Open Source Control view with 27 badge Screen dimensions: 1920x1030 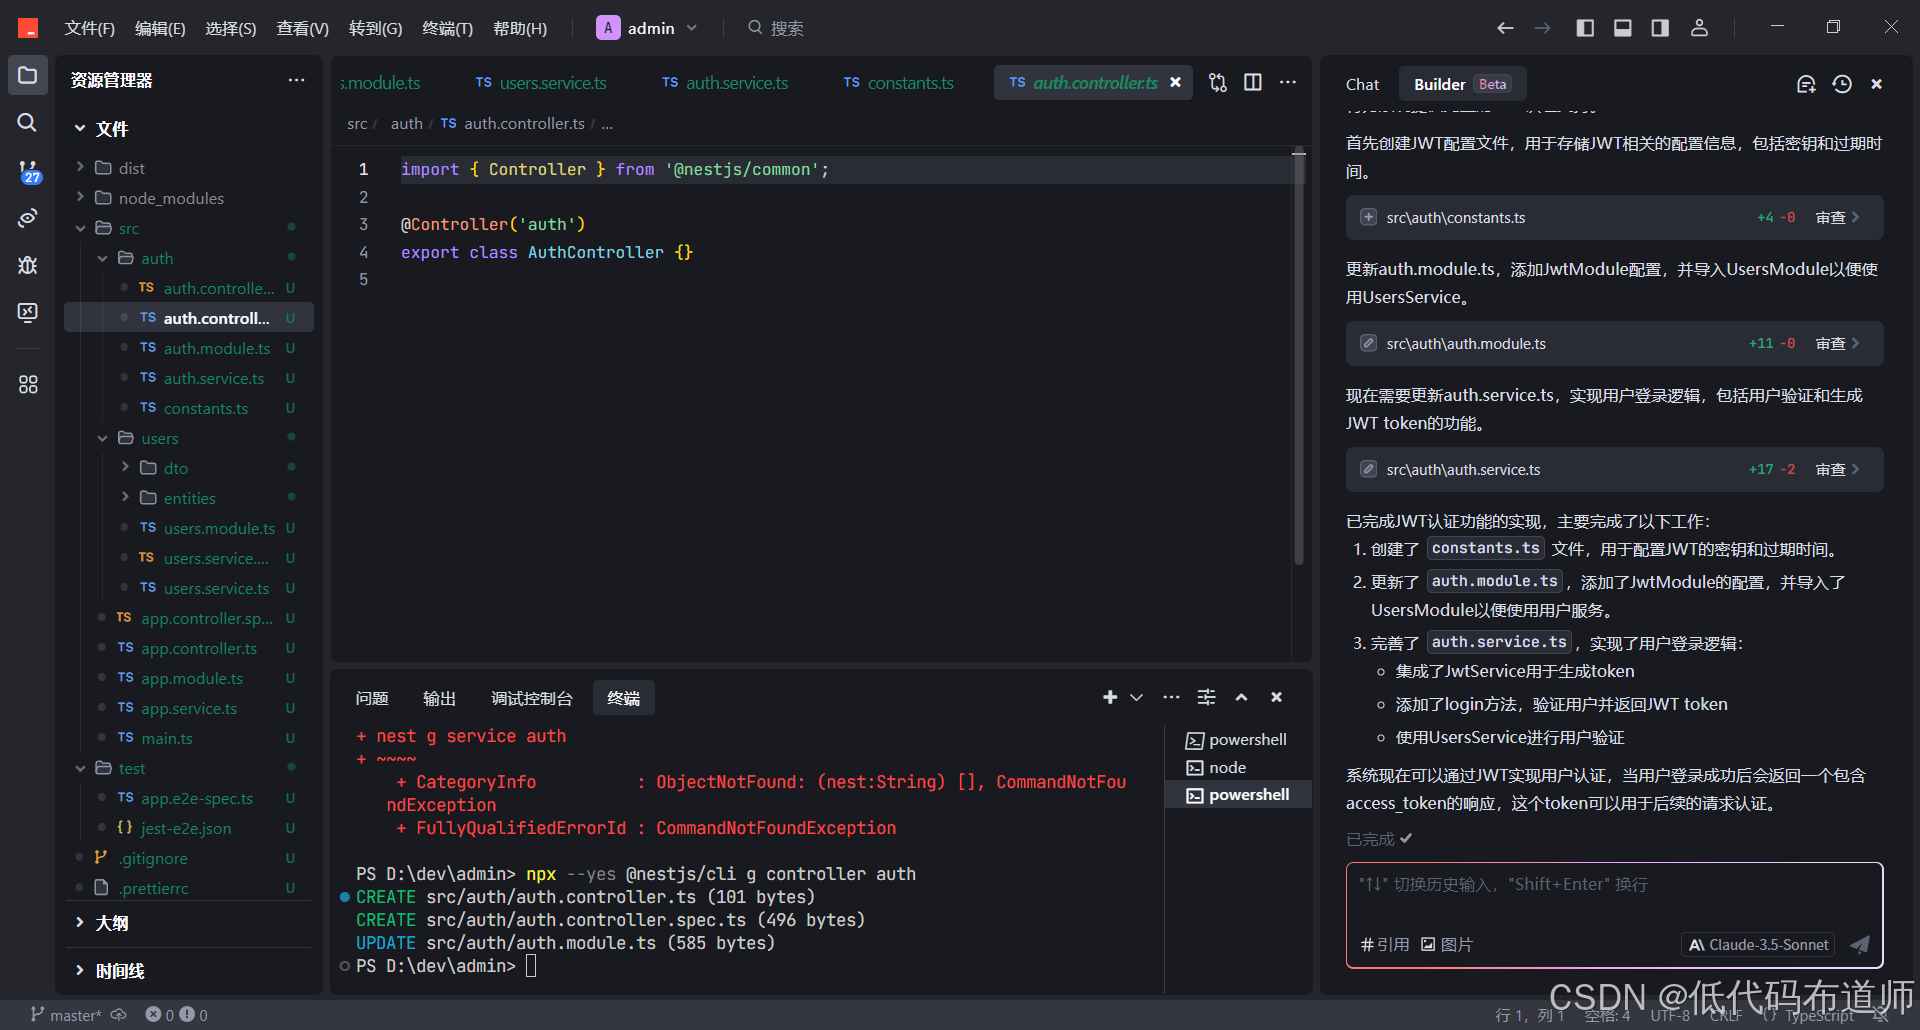point(29,171)
